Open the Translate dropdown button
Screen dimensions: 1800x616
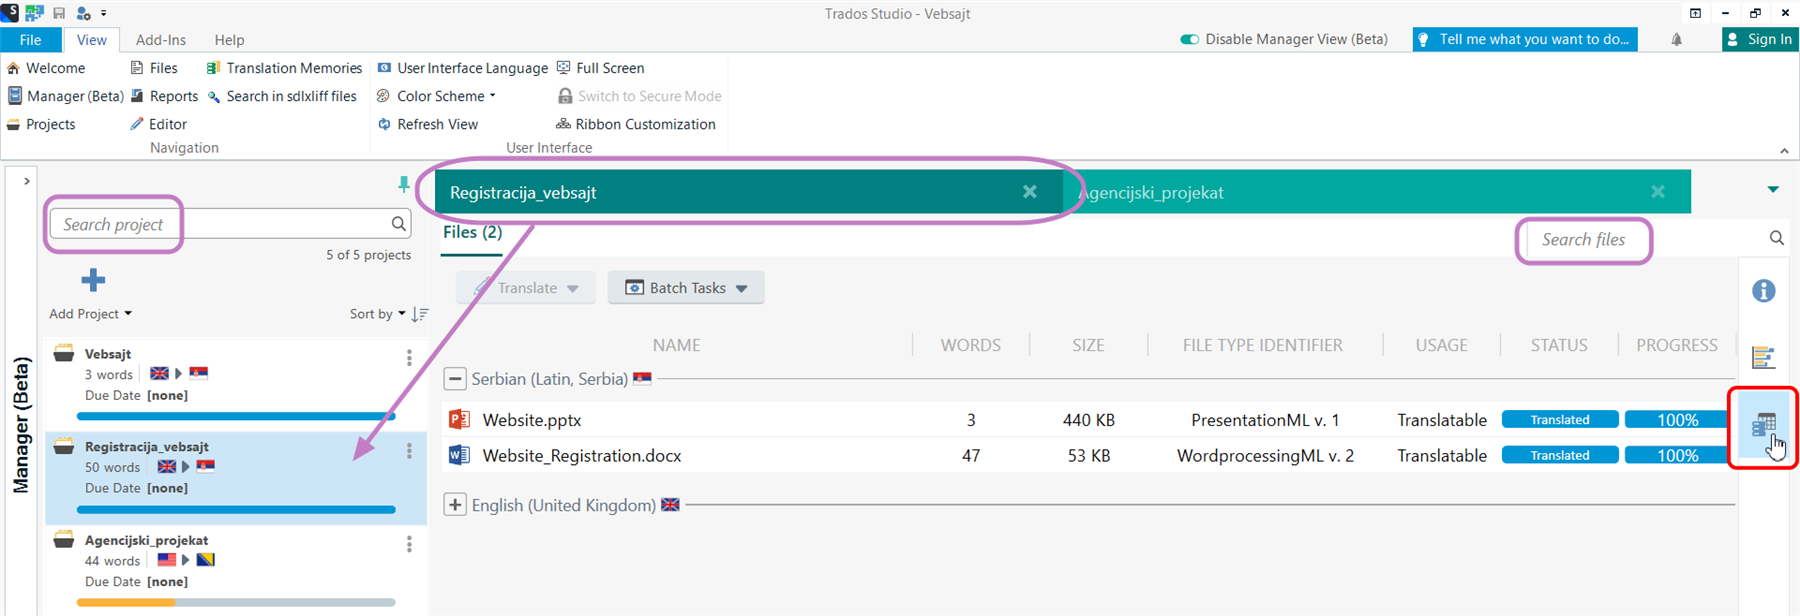click(x=526, y=288)
